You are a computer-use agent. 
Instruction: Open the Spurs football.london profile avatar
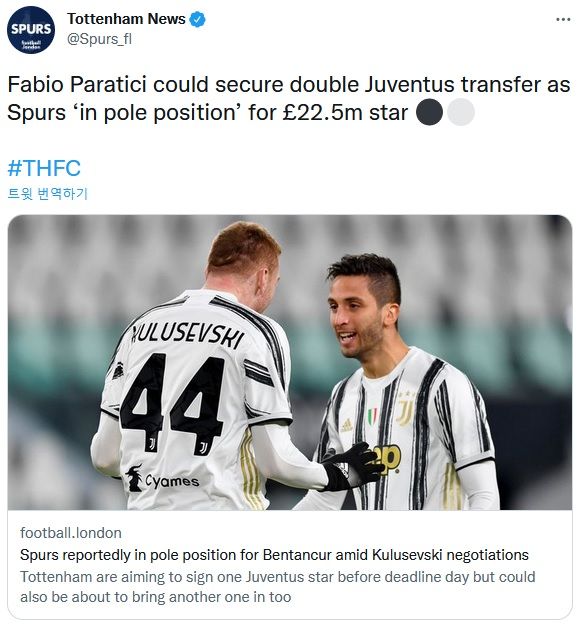click(31, 30)
